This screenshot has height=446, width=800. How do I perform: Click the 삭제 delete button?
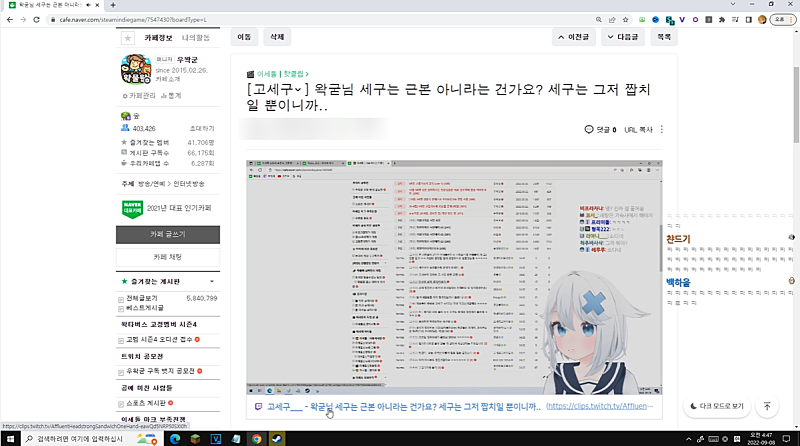click(x=275, y=37)
